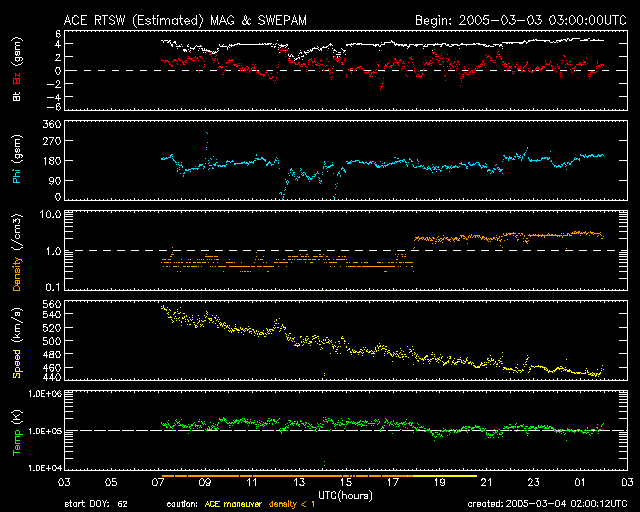Click the yellow 'Speed (km/s)' axis label
This screenshot has width=640, height=512.
[x=17, y=343]
